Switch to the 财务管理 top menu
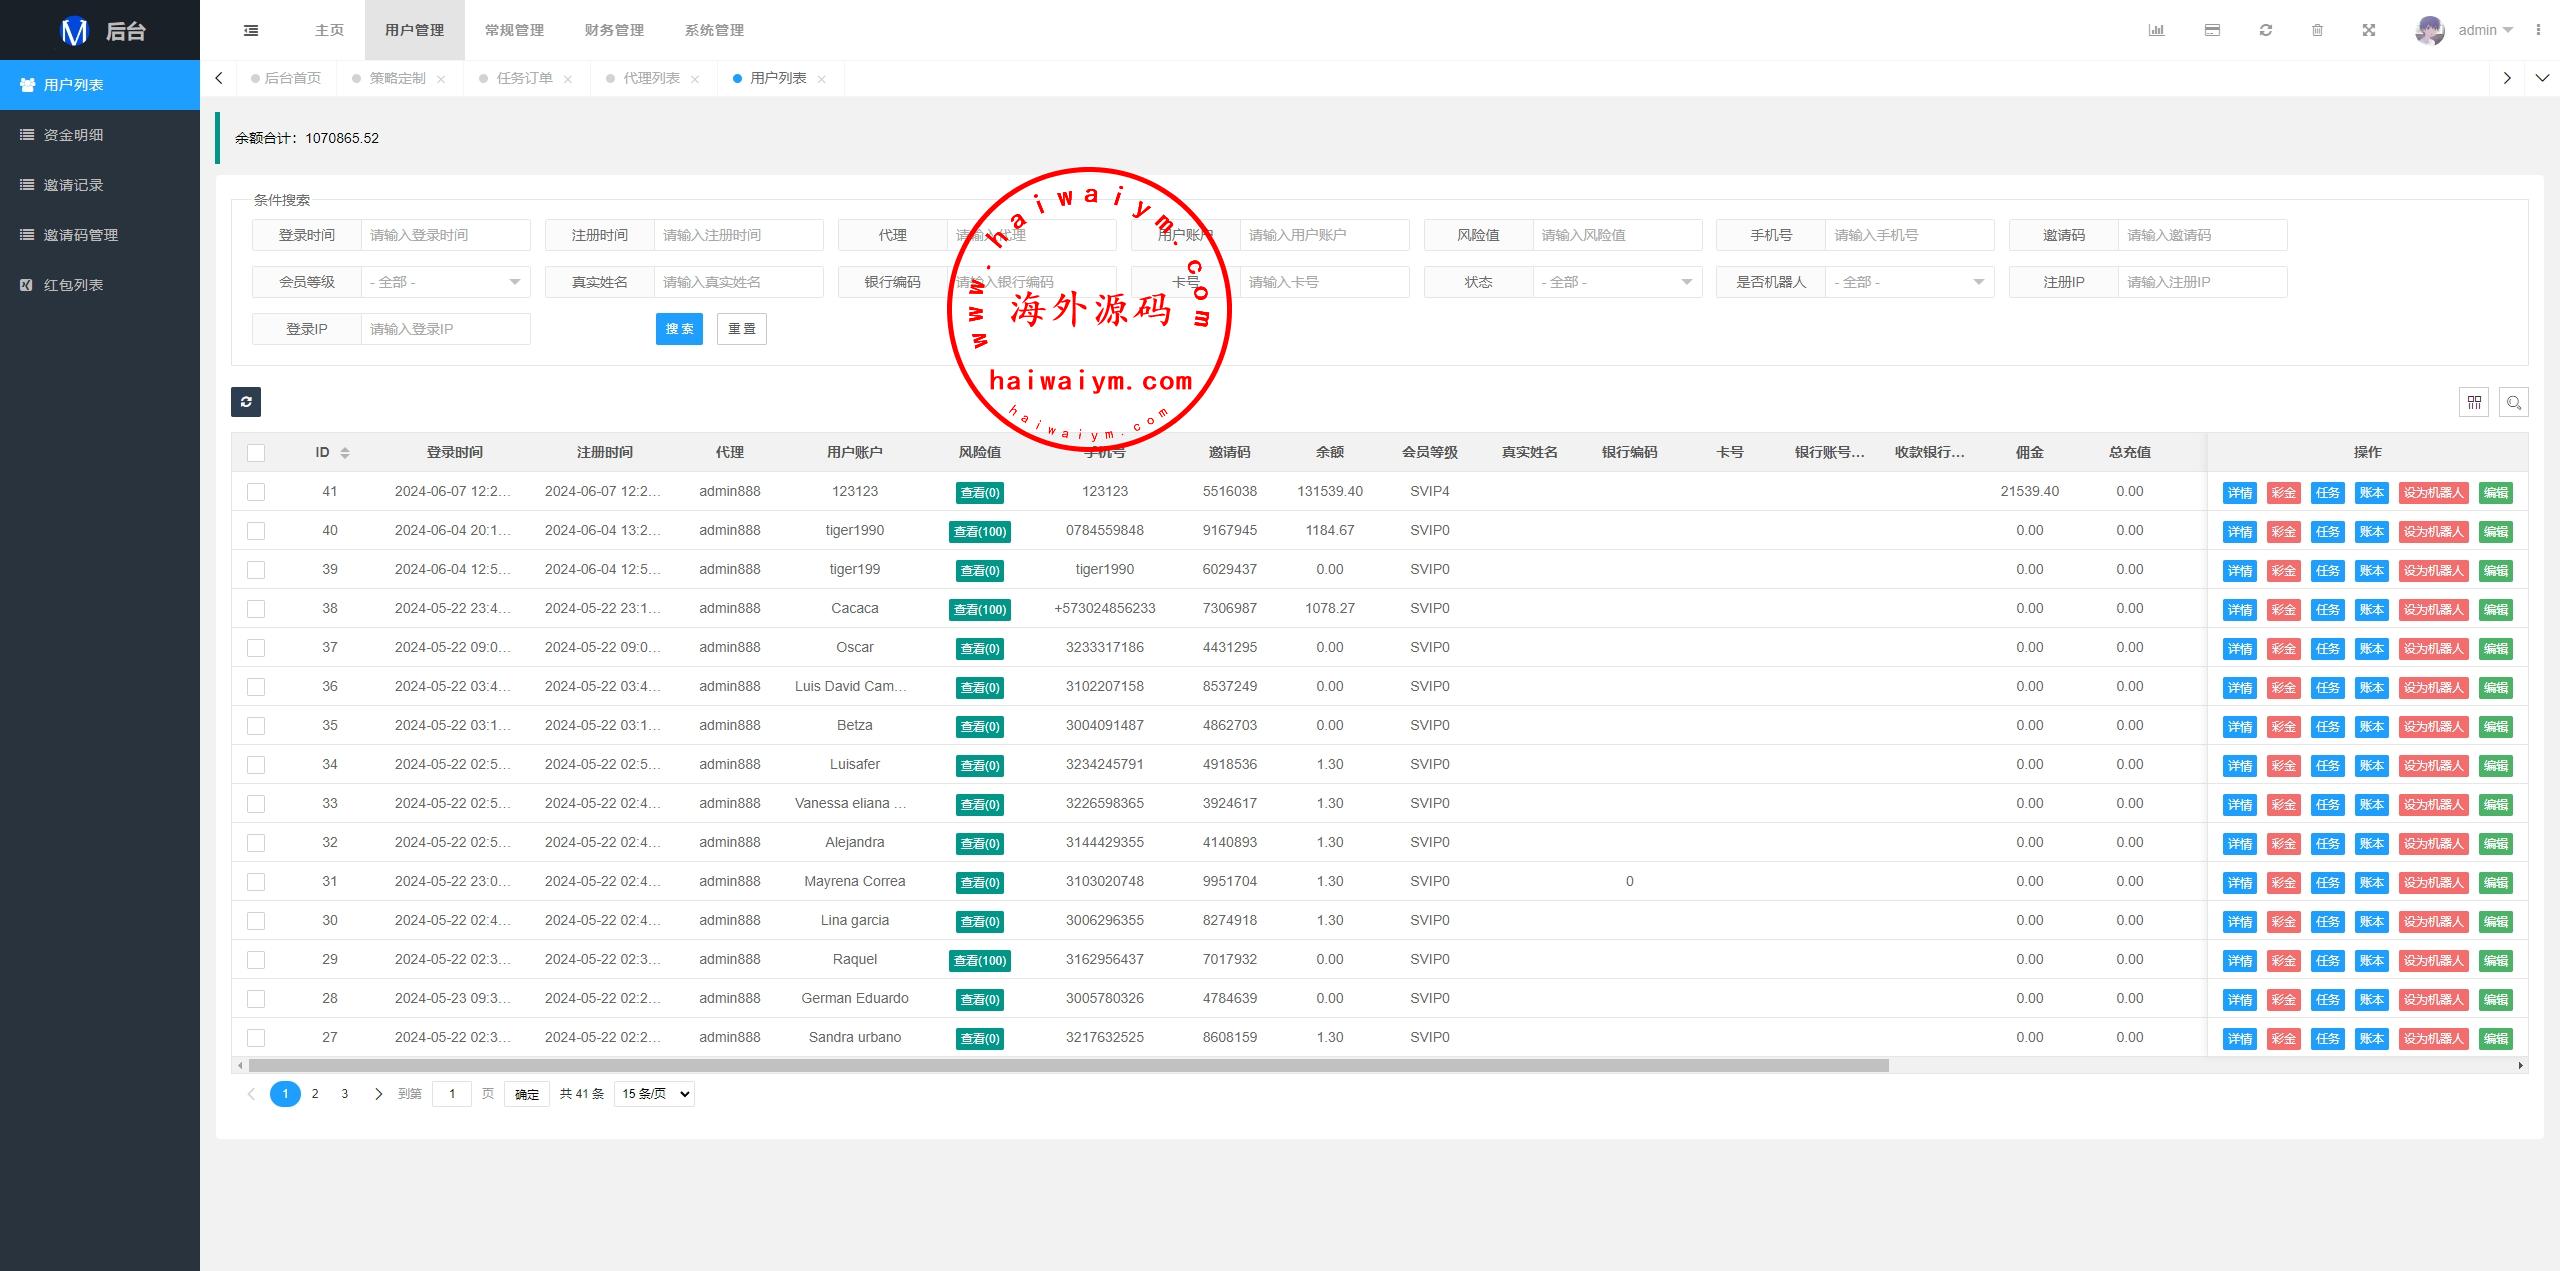2560x1271 pixels. click(614, 30)
